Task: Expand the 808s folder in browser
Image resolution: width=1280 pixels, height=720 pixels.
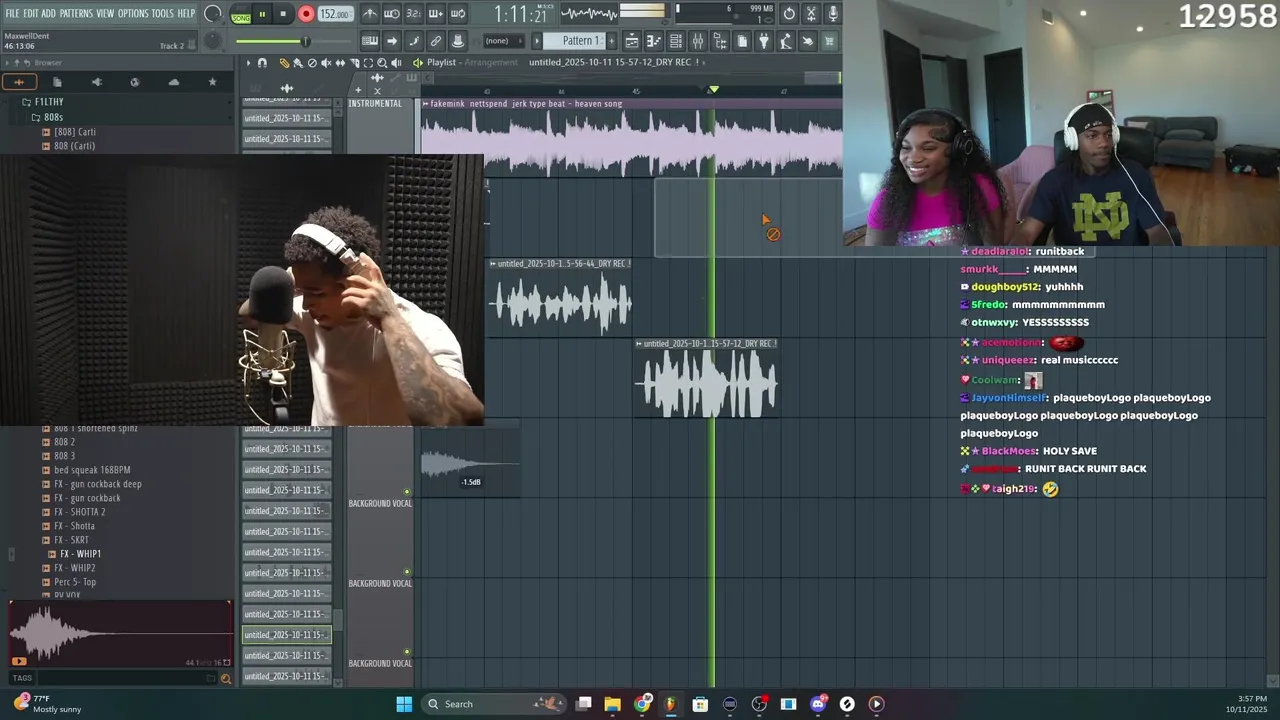Action: coord(52,117)
